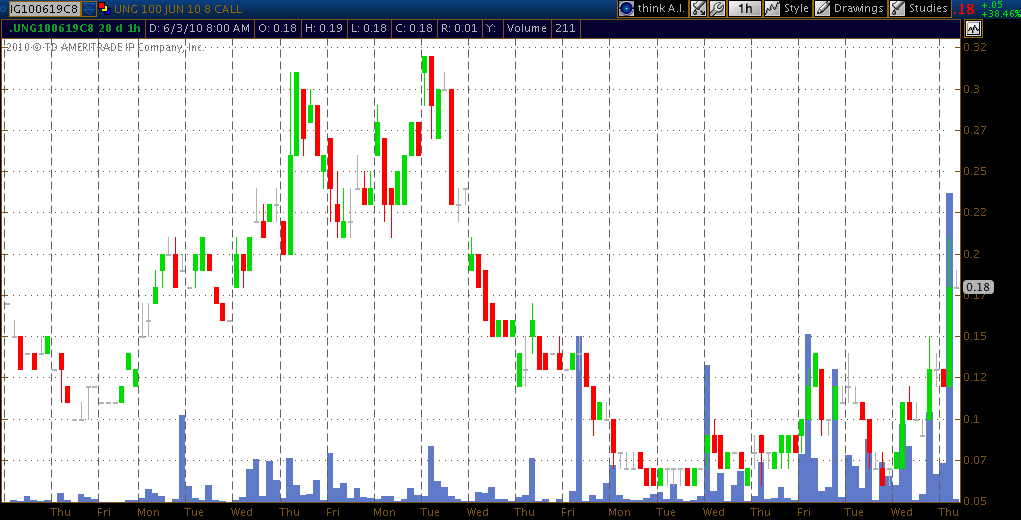Click the R: 0.01 range value

(x=459, y=29)
